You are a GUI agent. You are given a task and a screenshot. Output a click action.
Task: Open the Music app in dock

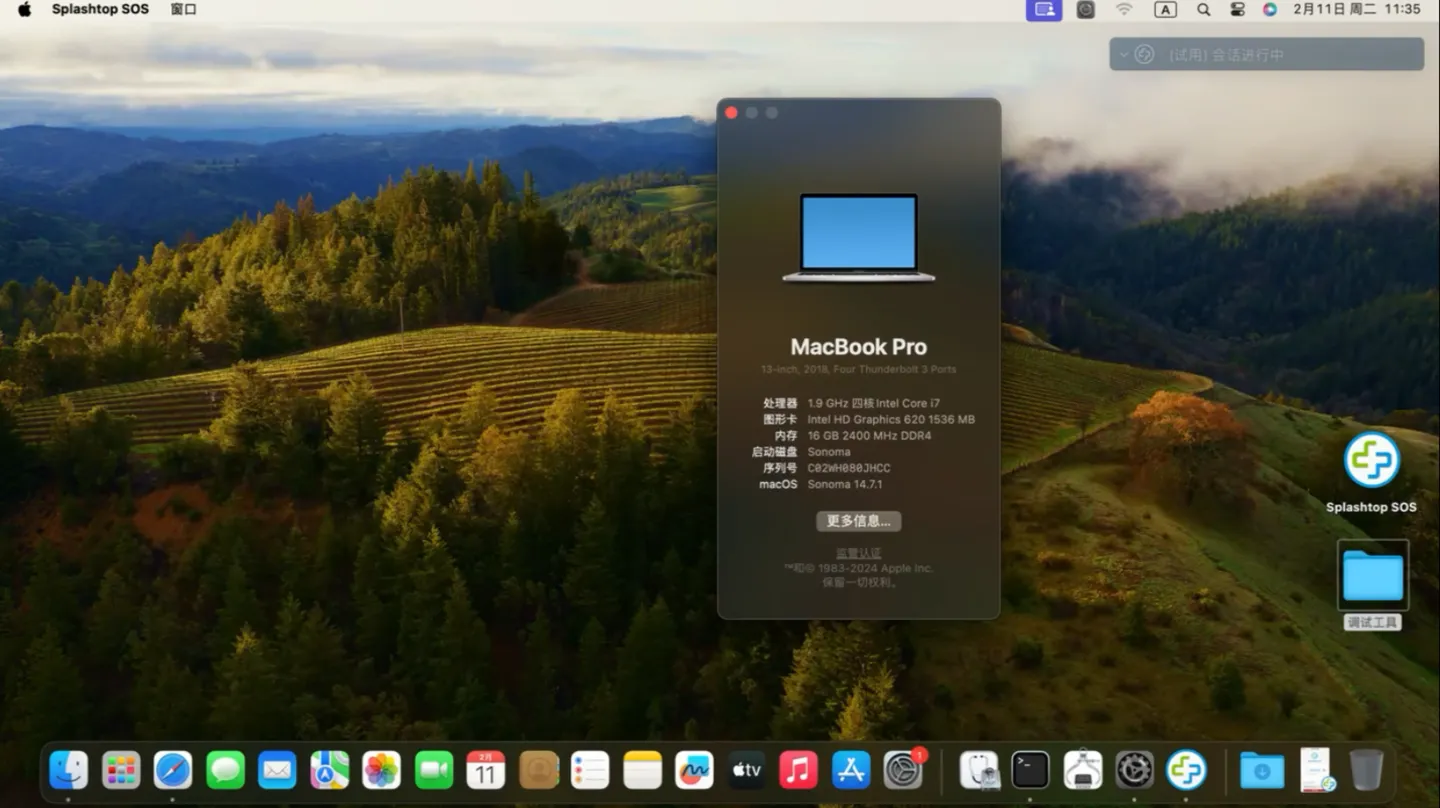click(x=798, y=770)
